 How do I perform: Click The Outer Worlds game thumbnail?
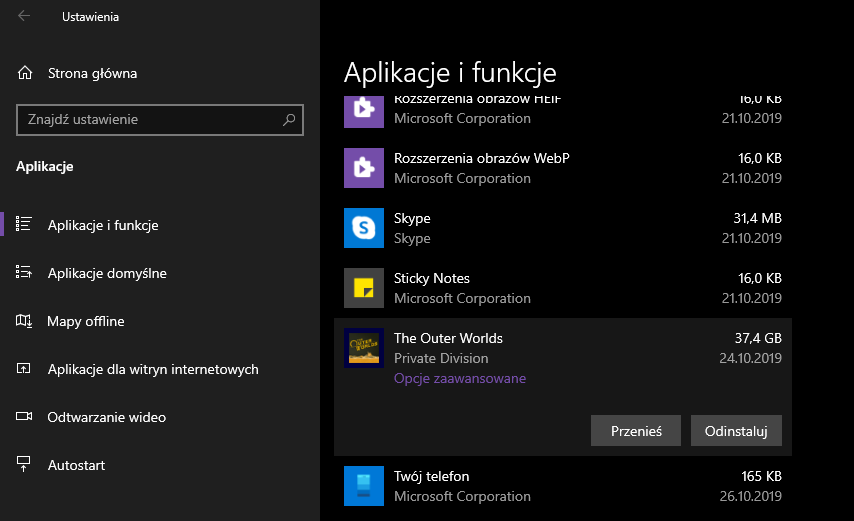[364, 348]
